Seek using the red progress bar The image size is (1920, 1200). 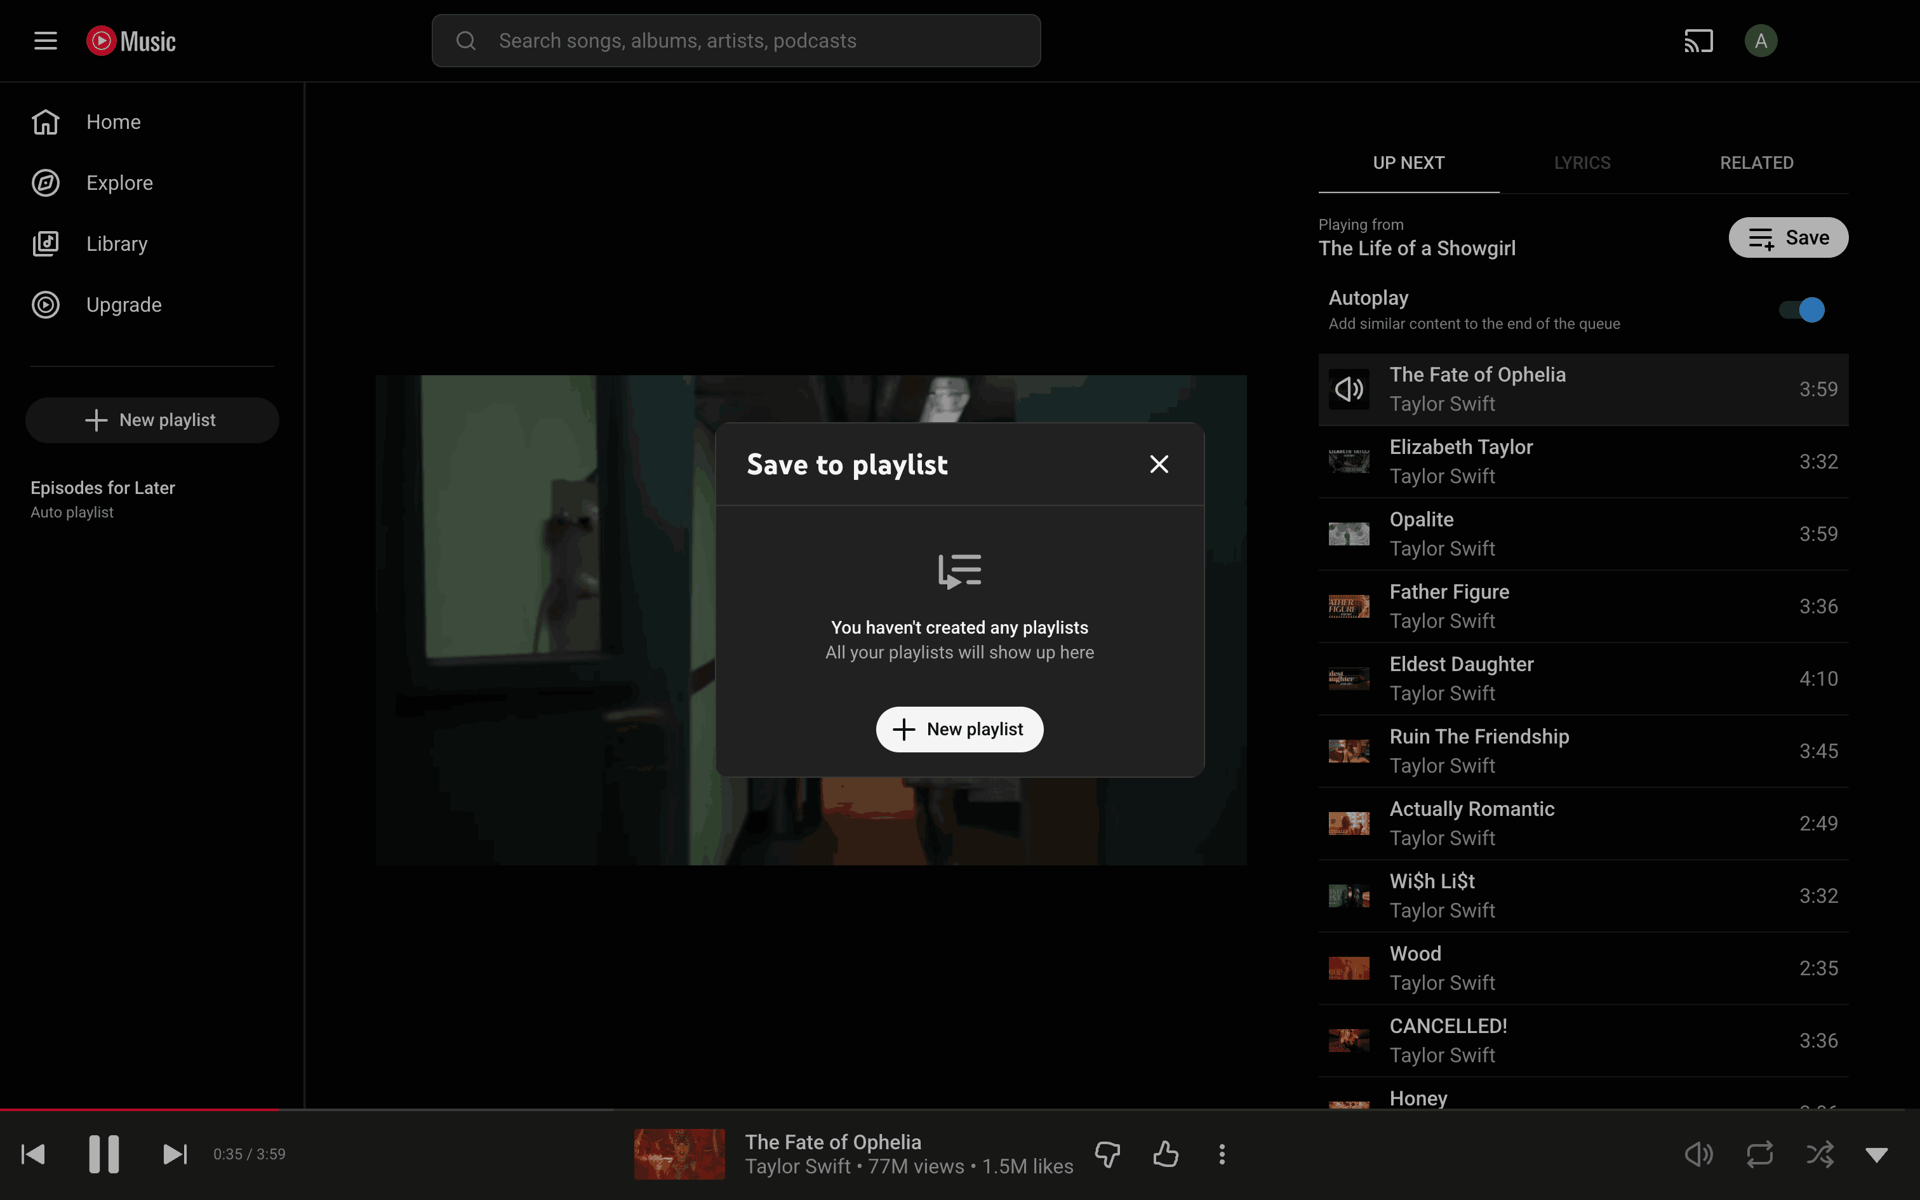tap(960, 1109)
